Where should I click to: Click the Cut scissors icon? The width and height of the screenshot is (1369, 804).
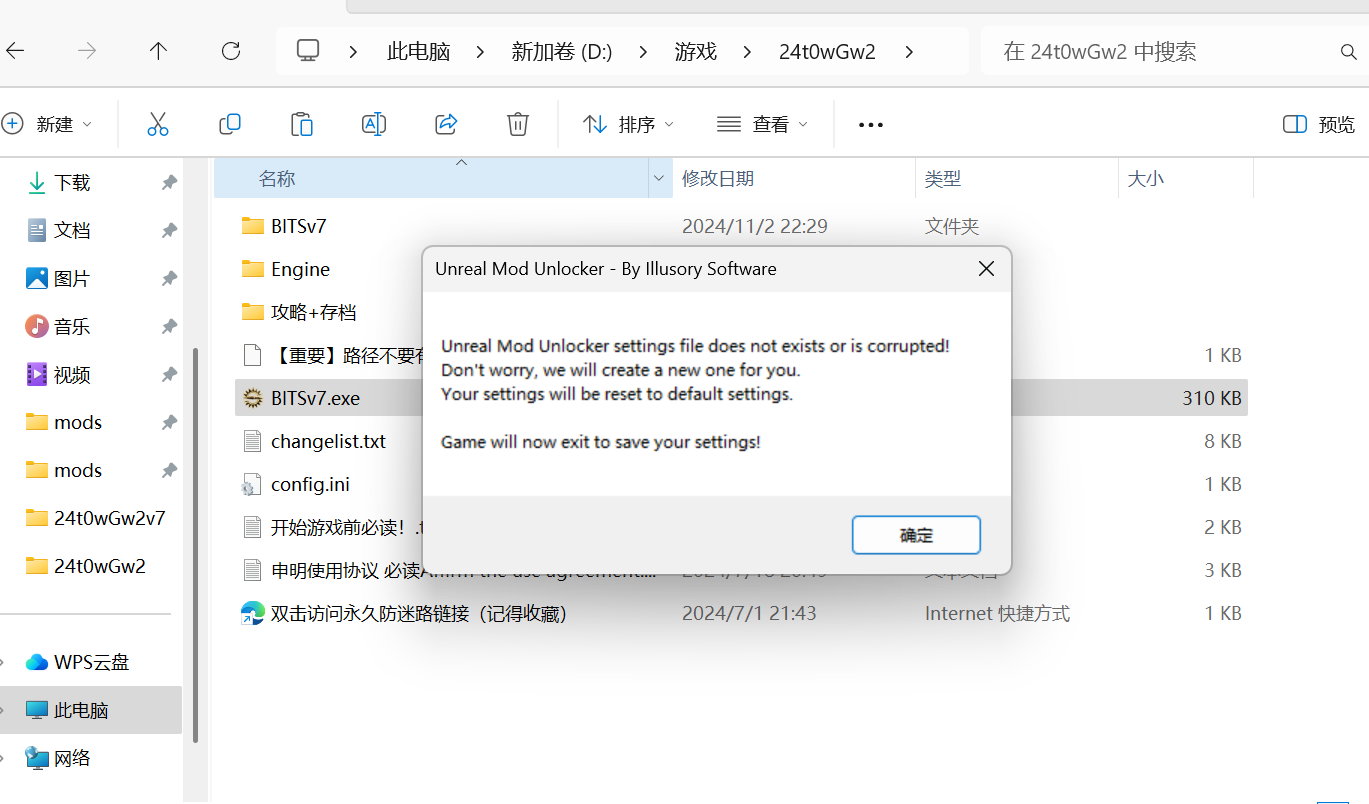pos(158,124)
